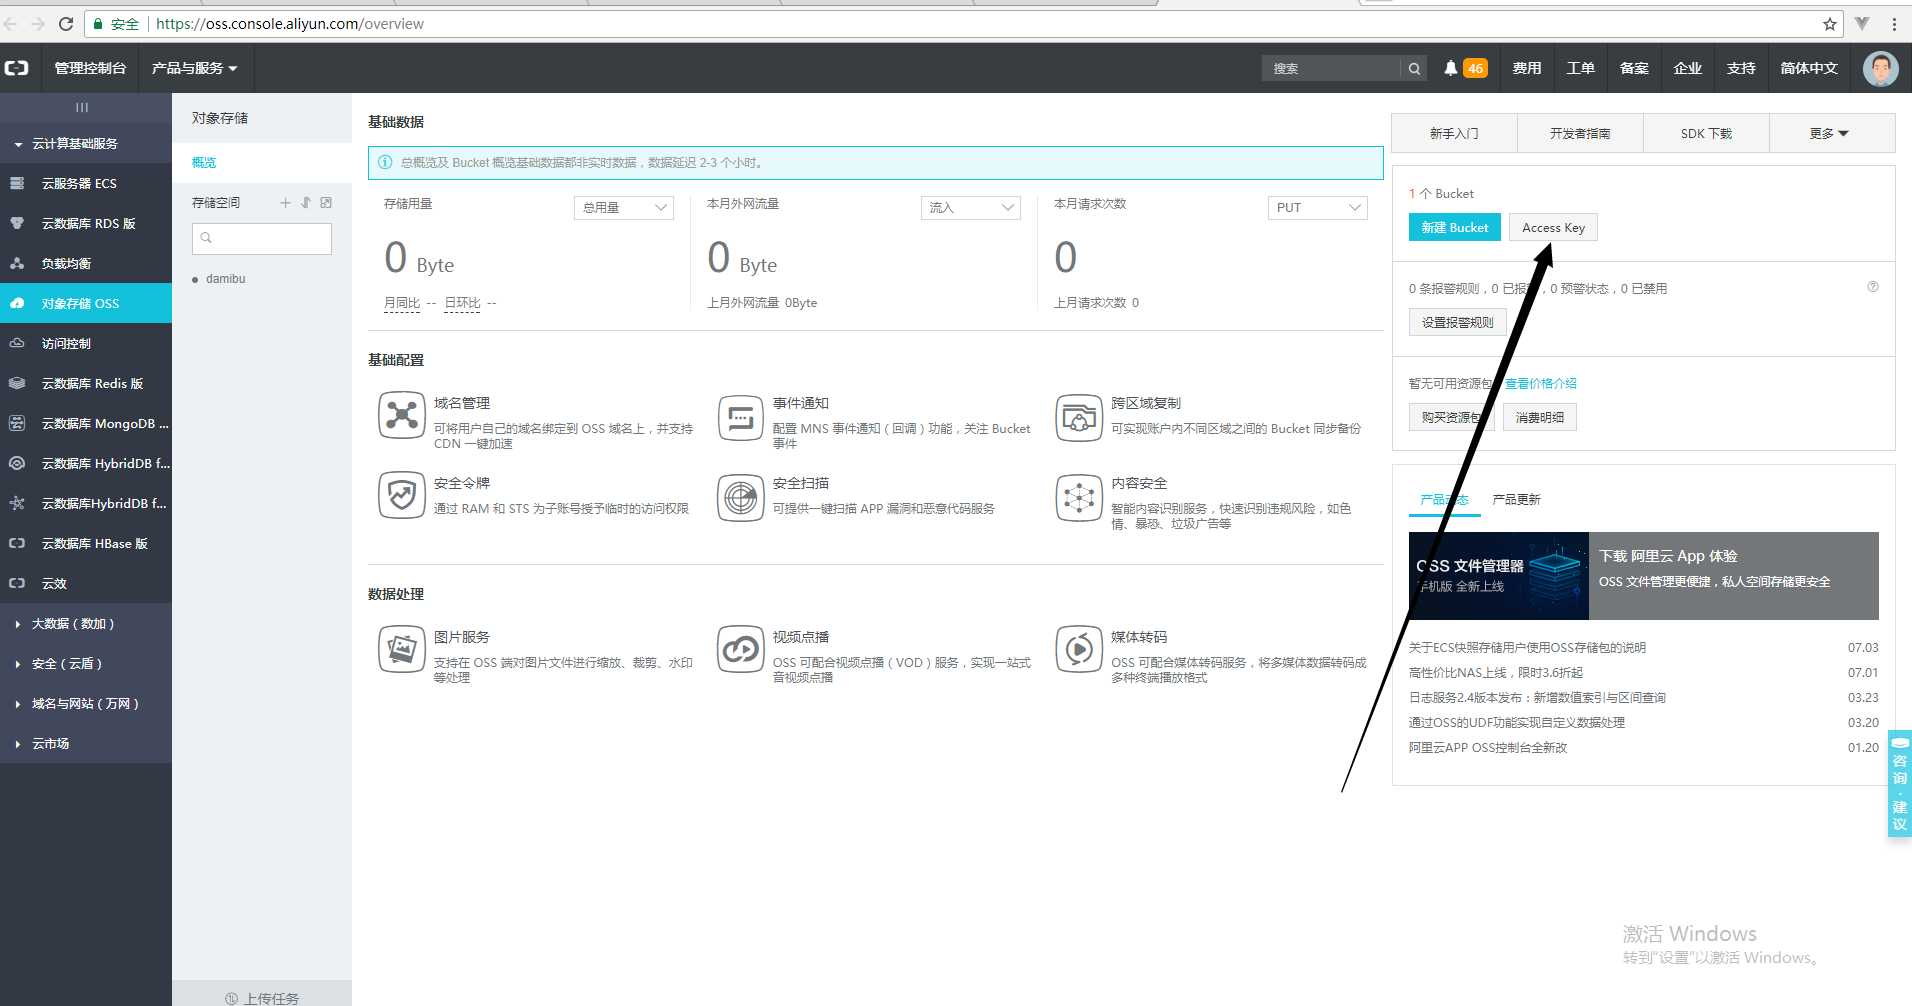Open 咨询·建议 side widget

click(1899, 783)
